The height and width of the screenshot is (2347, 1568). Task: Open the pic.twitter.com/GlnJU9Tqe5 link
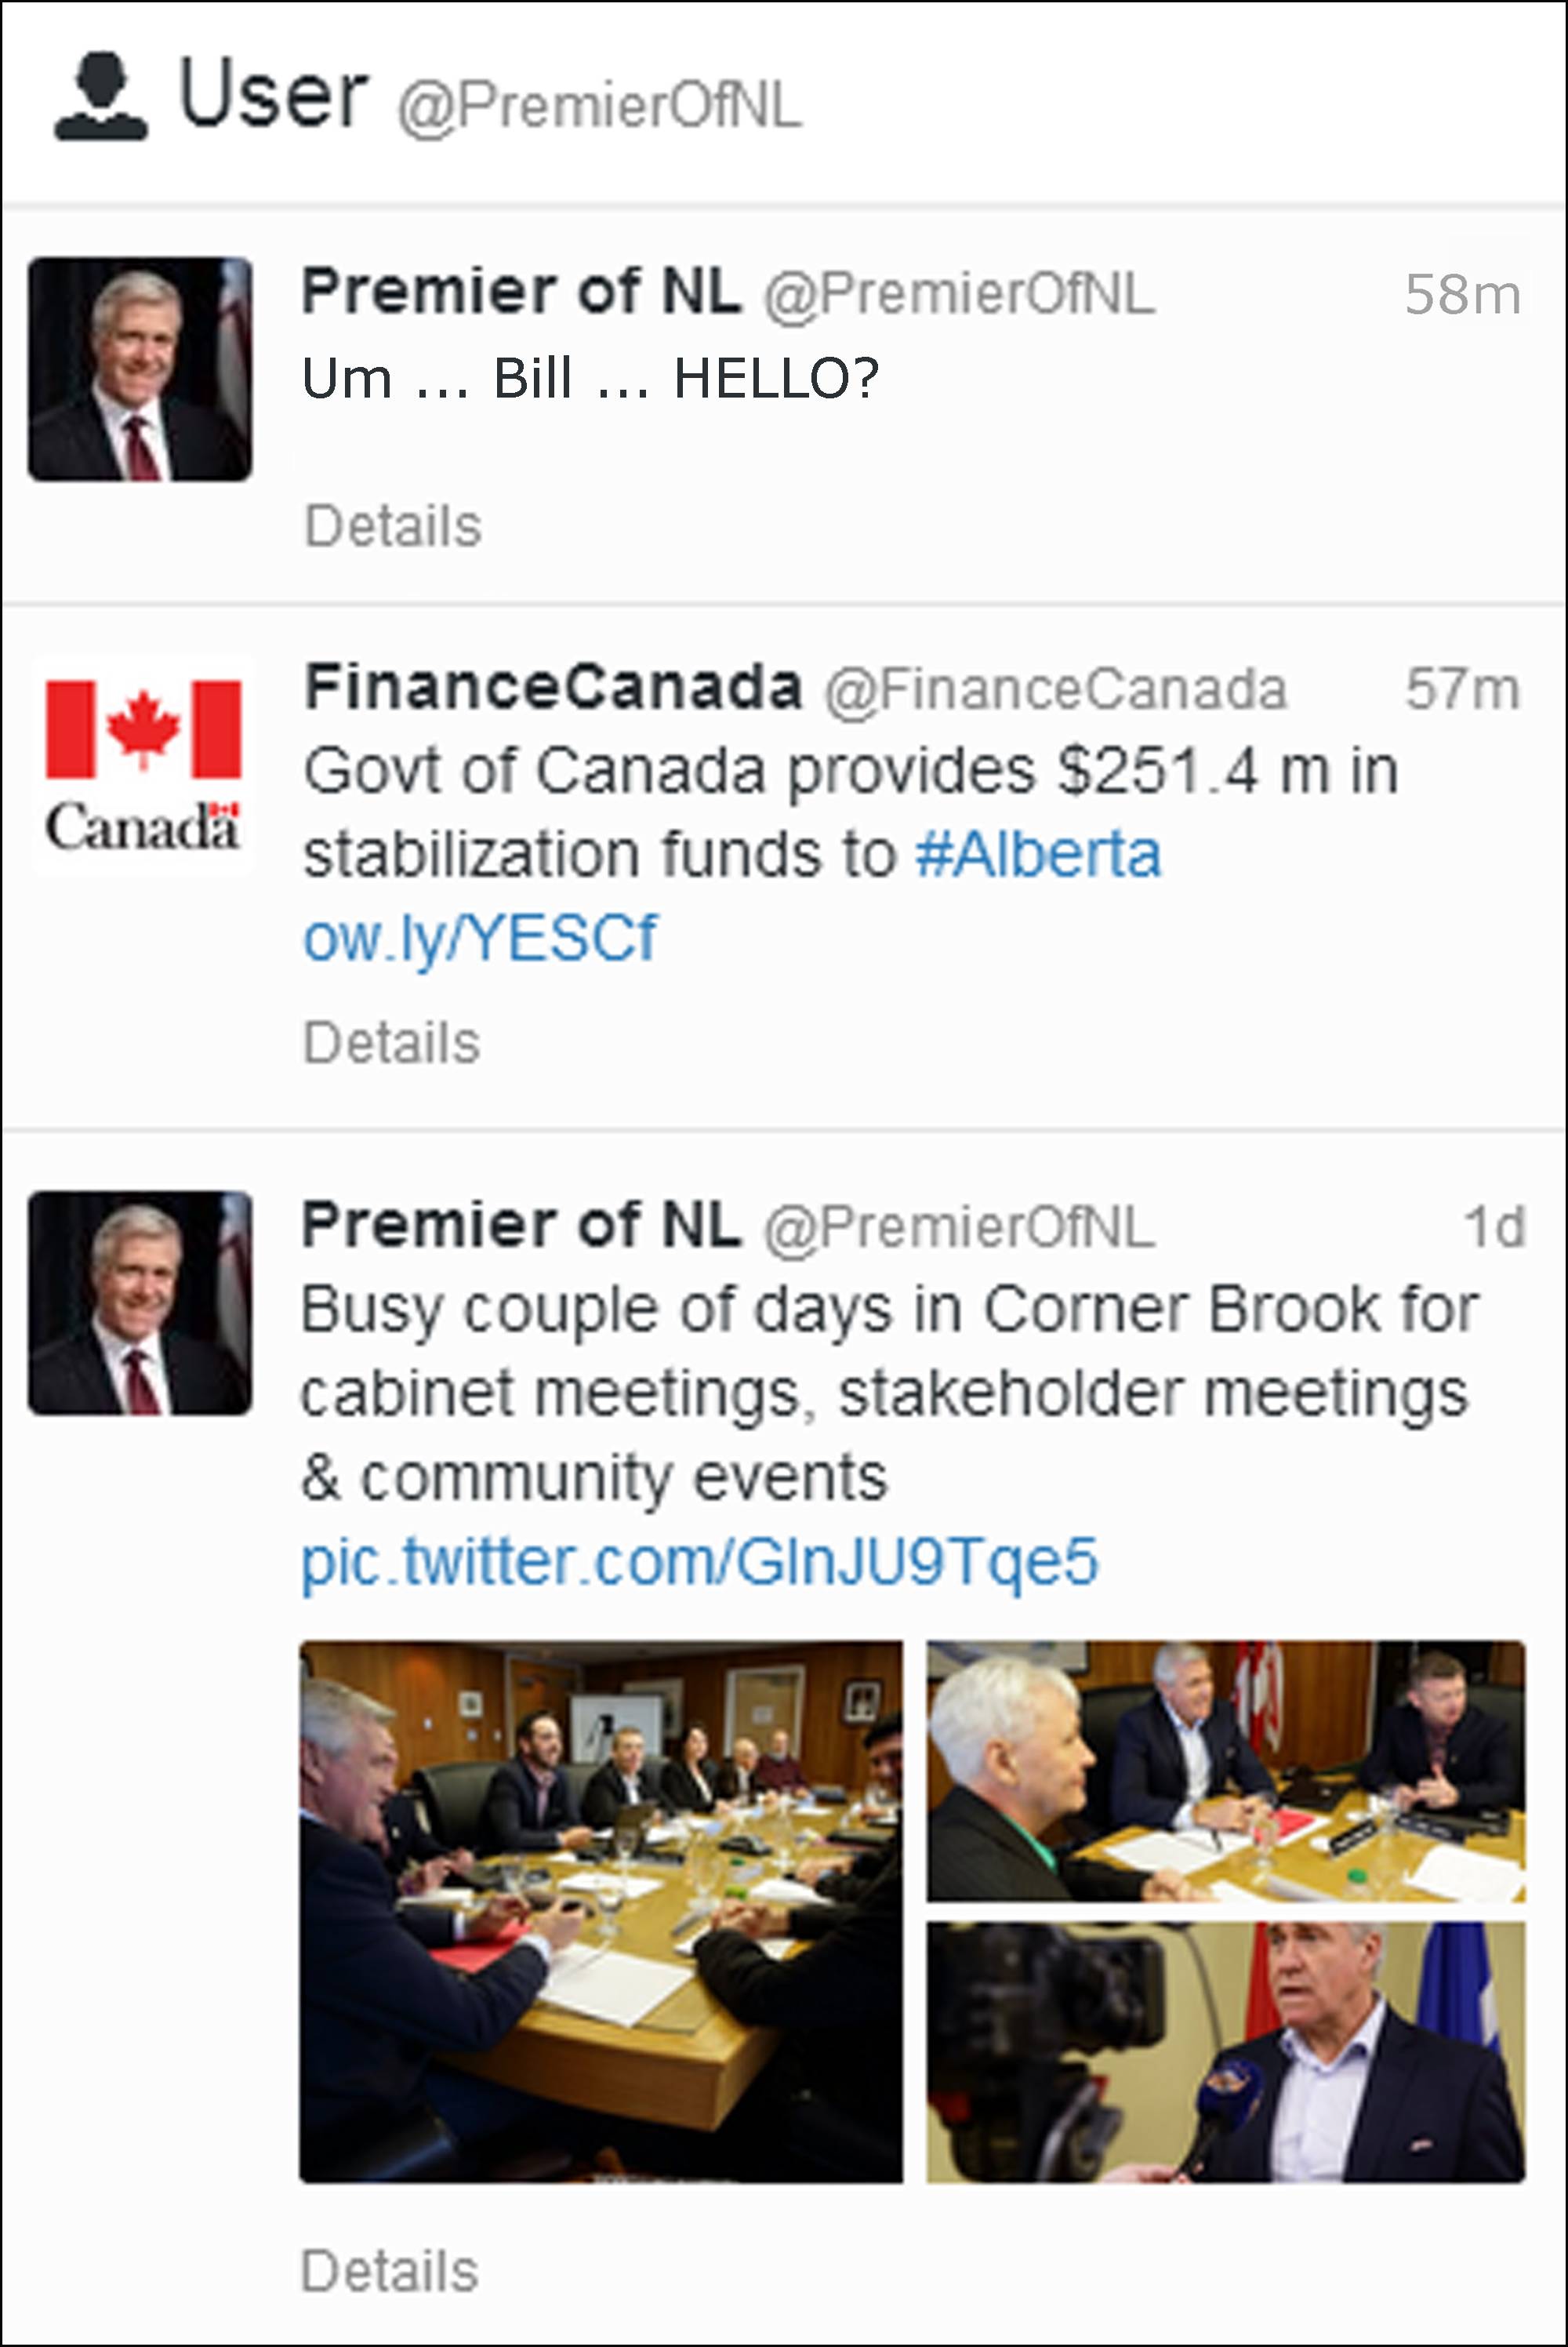(700, 1562)
